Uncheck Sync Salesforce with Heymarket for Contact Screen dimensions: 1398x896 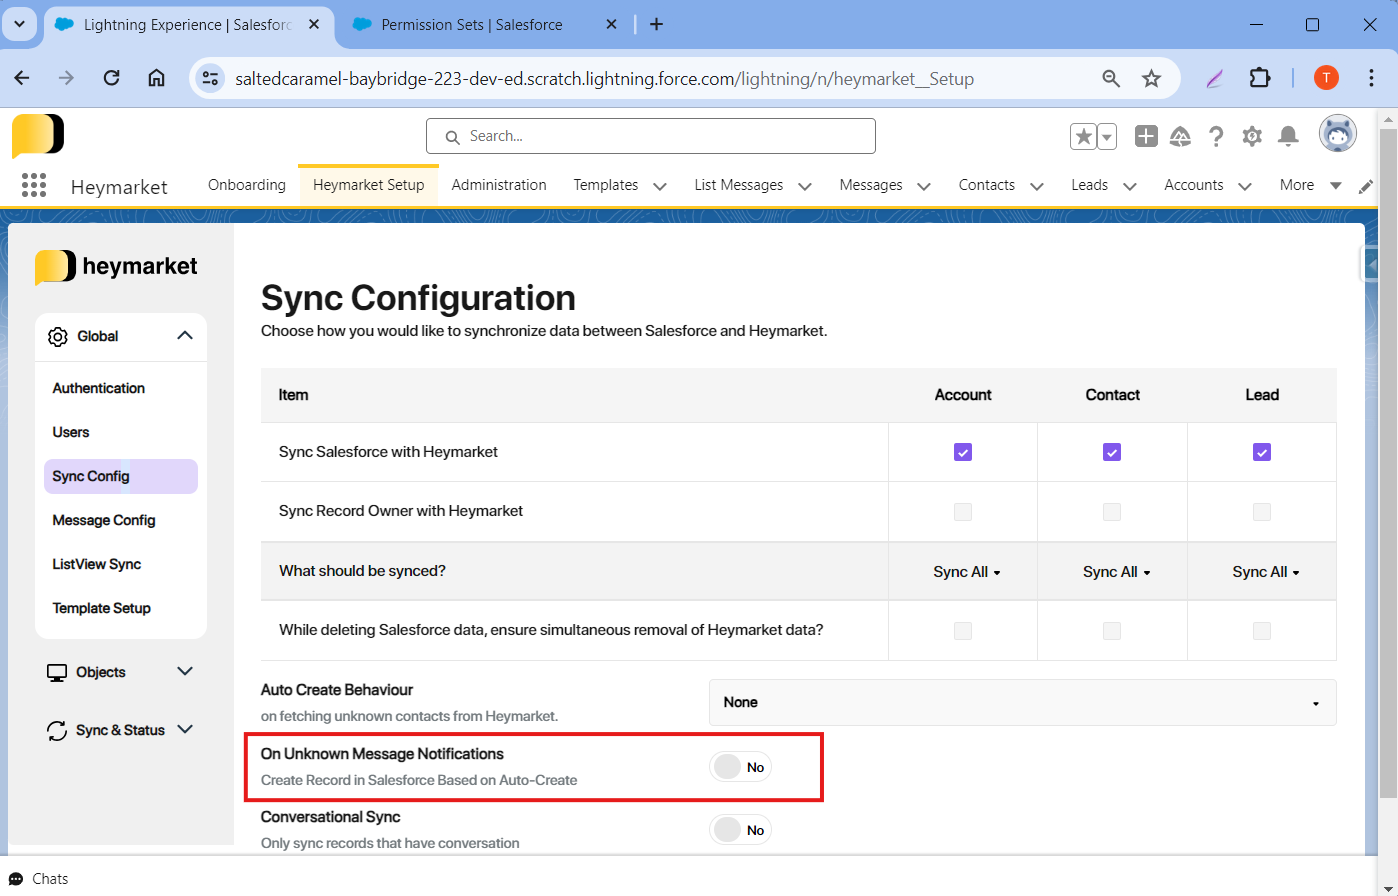pos(1112,452)
